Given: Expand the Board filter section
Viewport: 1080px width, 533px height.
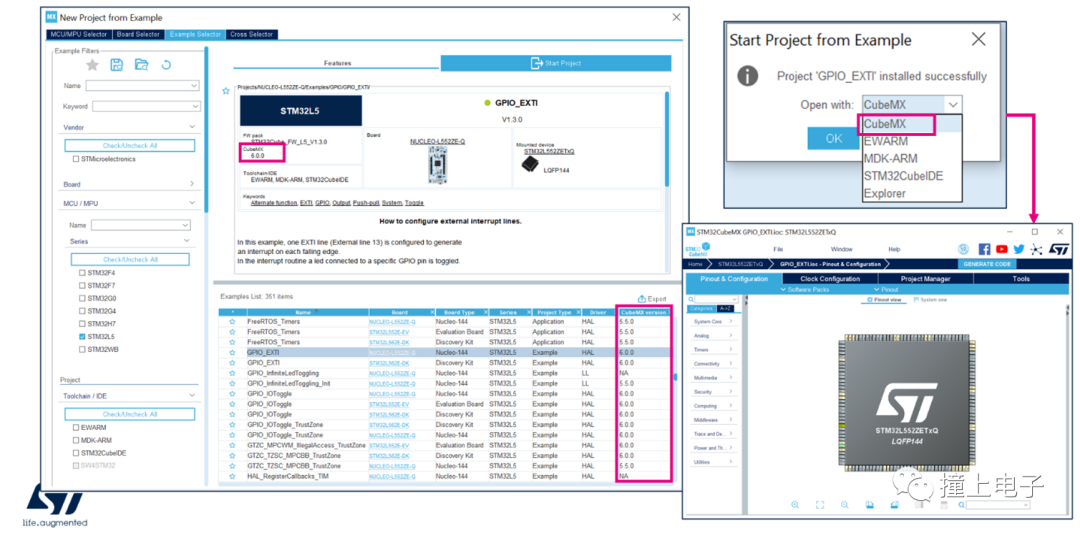Looking at the screenshot, I should (x=191, y=184).
